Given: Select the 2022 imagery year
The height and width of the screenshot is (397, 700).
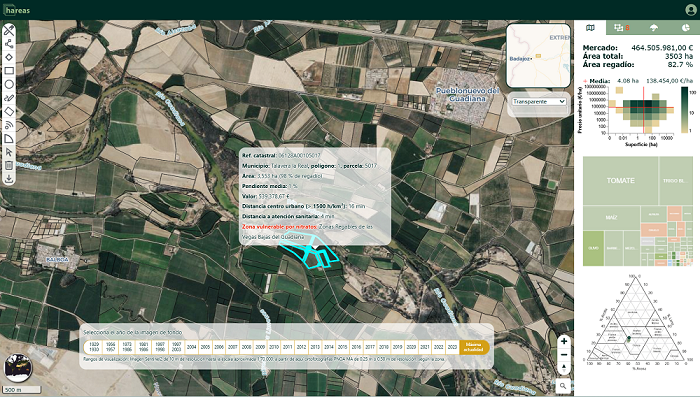Looking at the screenshot, I should tap(439, 347).
